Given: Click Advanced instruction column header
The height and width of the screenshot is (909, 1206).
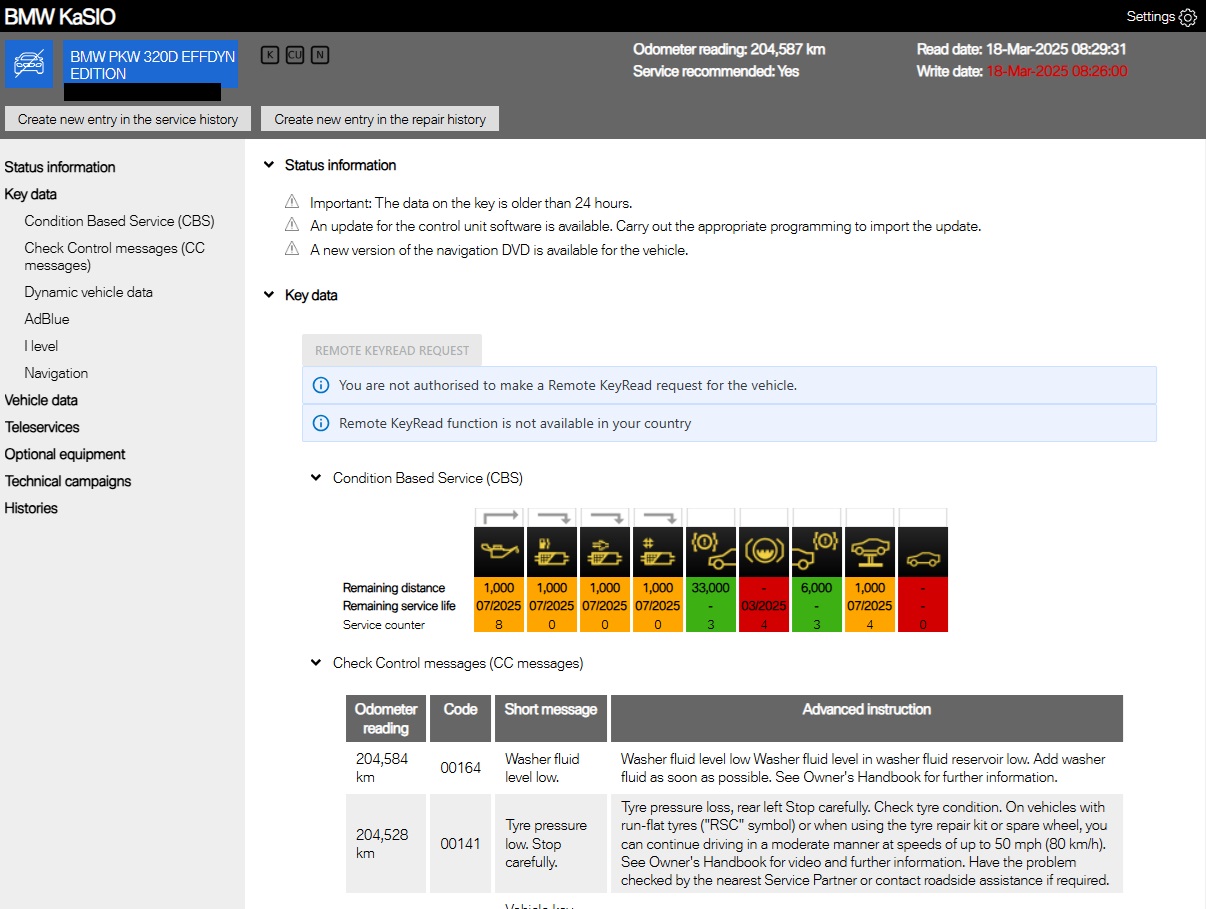Looking at the screenshot, I should coord(867,719).
